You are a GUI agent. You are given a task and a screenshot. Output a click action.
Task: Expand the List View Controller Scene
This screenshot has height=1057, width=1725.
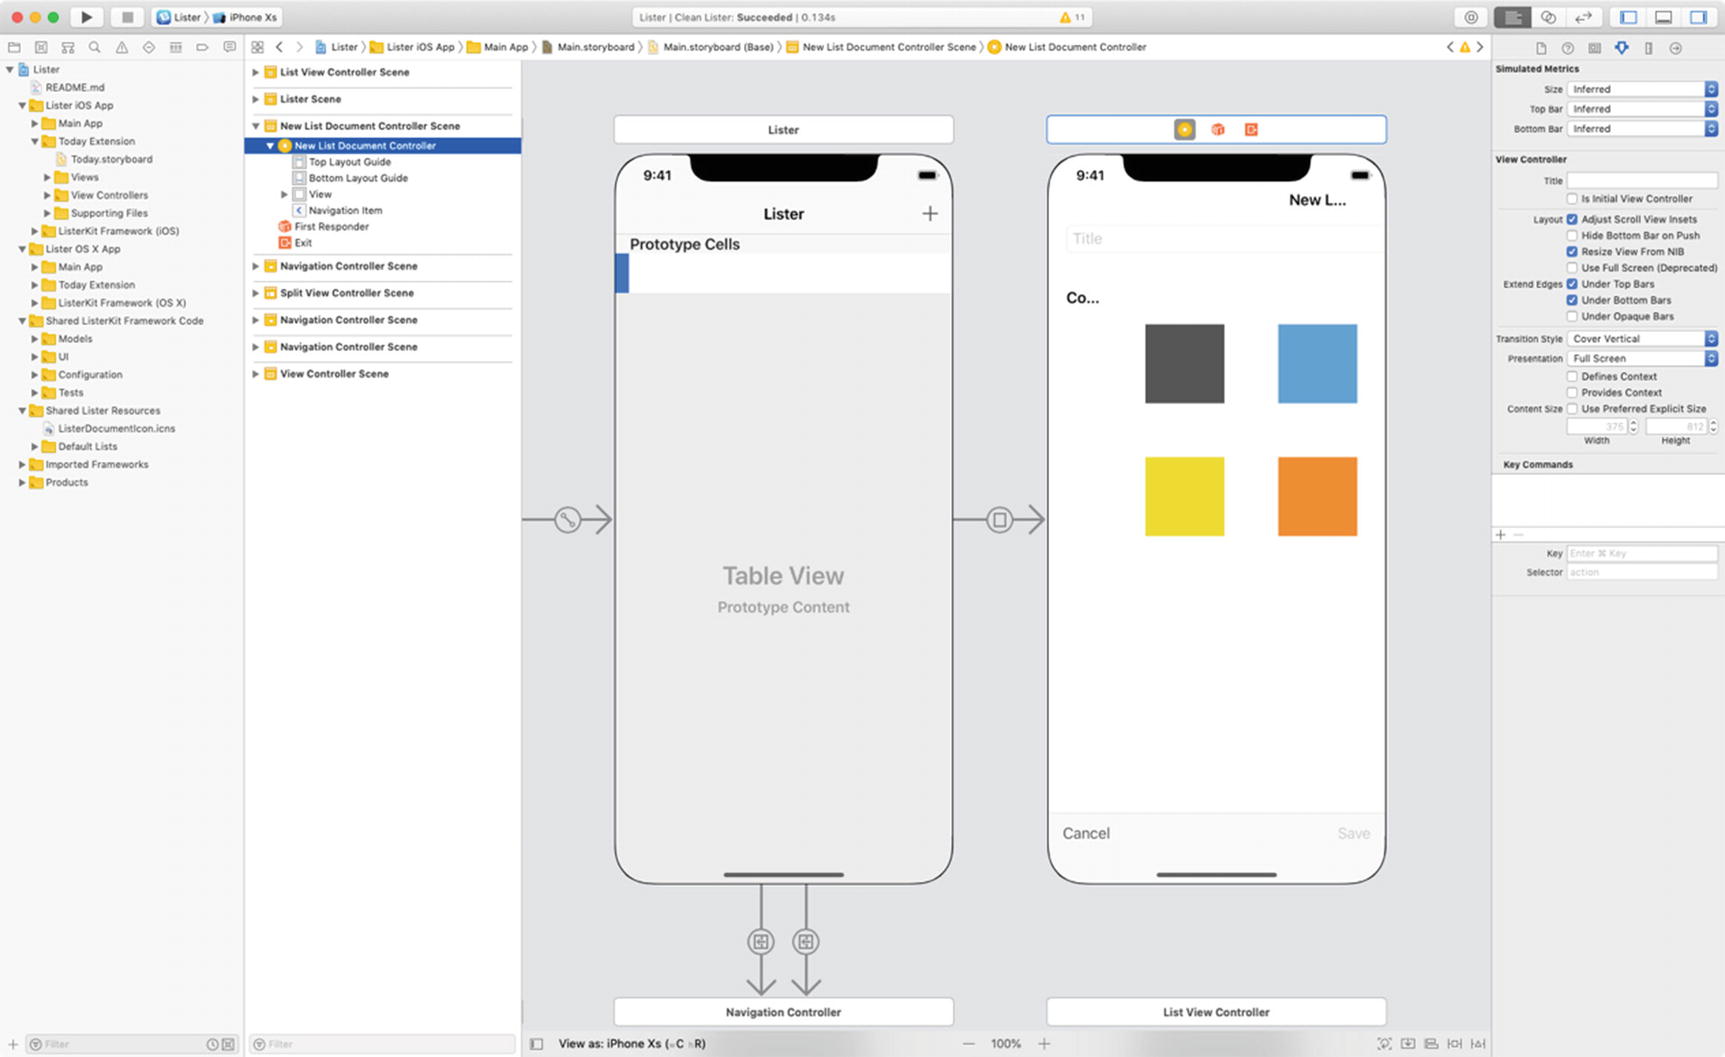pos(255,72)
